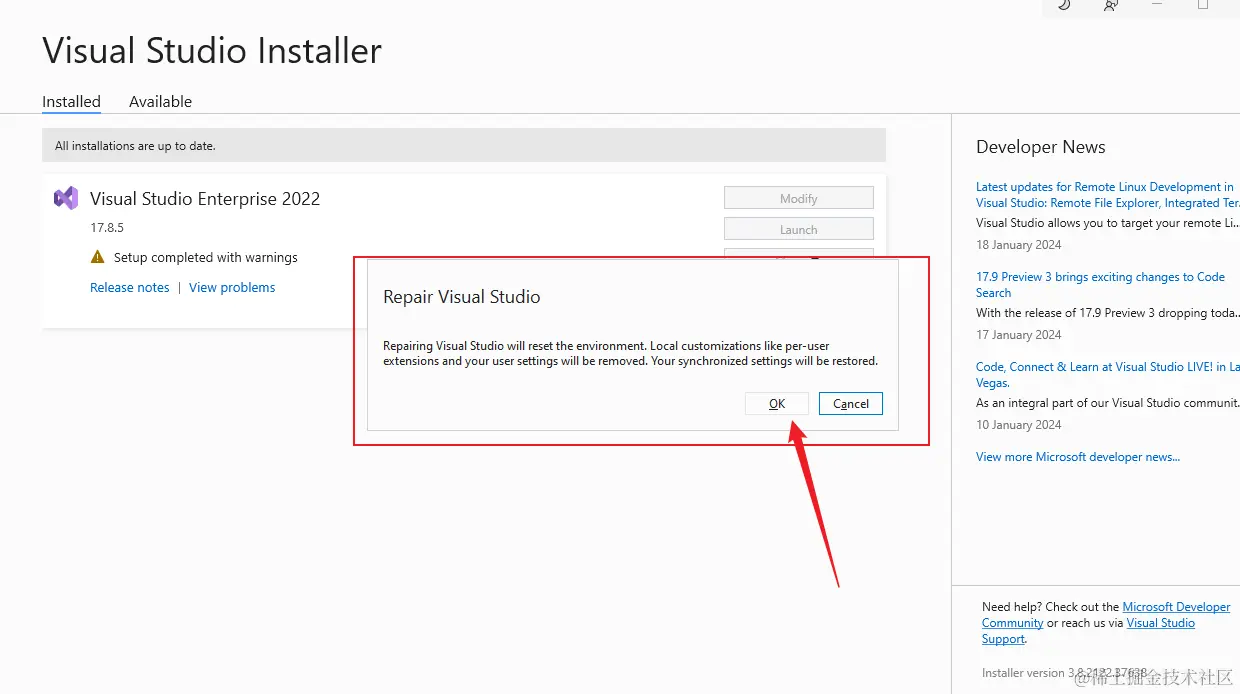1240x694 pixels.
Task: Toggle the dark theme moon icon
Action: point(1064,5)
